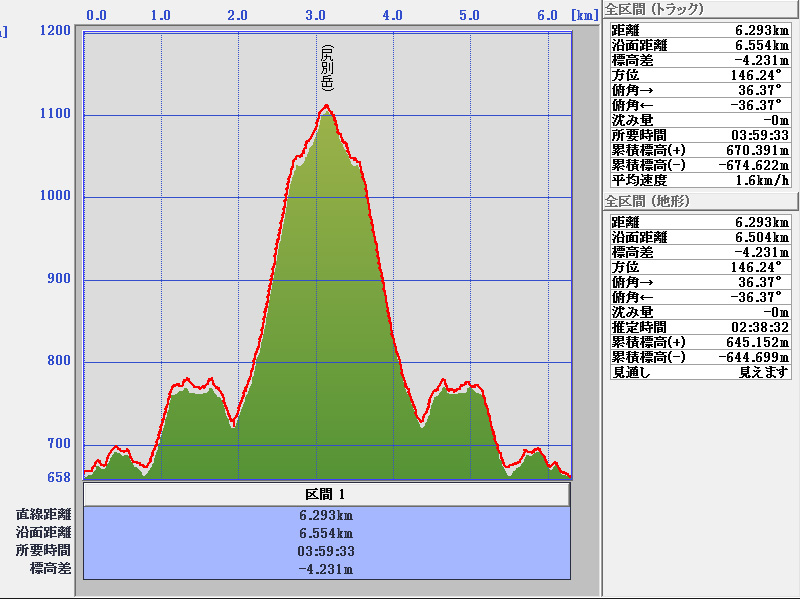Click the [km] unit label on the axis
Image resolution: width=800 pixels, height=600 pixels.
(x=585, y=15)
